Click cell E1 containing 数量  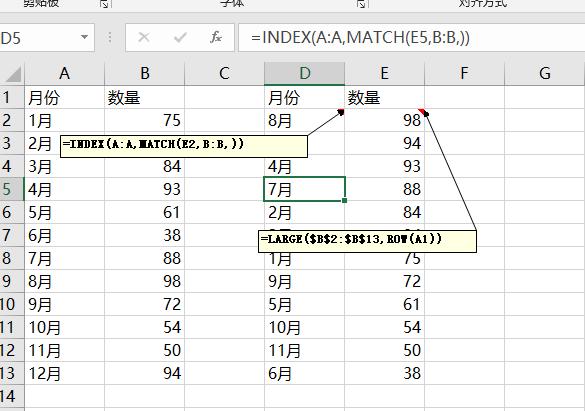tap(384, 97)
